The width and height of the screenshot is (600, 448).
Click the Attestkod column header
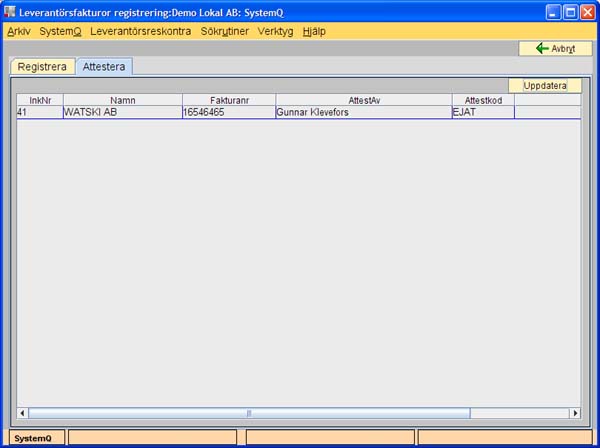click(x=483, y=100)
